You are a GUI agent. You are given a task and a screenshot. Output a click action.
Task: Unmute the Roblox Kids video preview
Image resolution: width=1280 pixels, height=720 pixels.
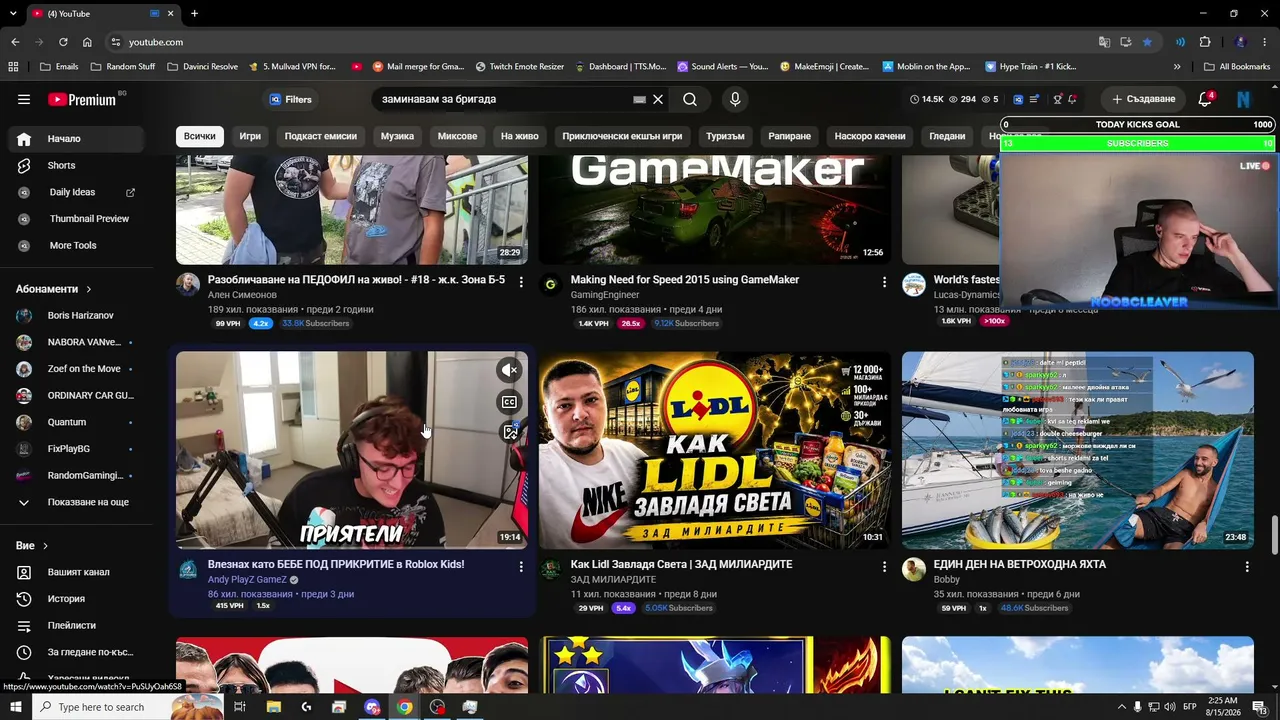(x=510, y=370)
